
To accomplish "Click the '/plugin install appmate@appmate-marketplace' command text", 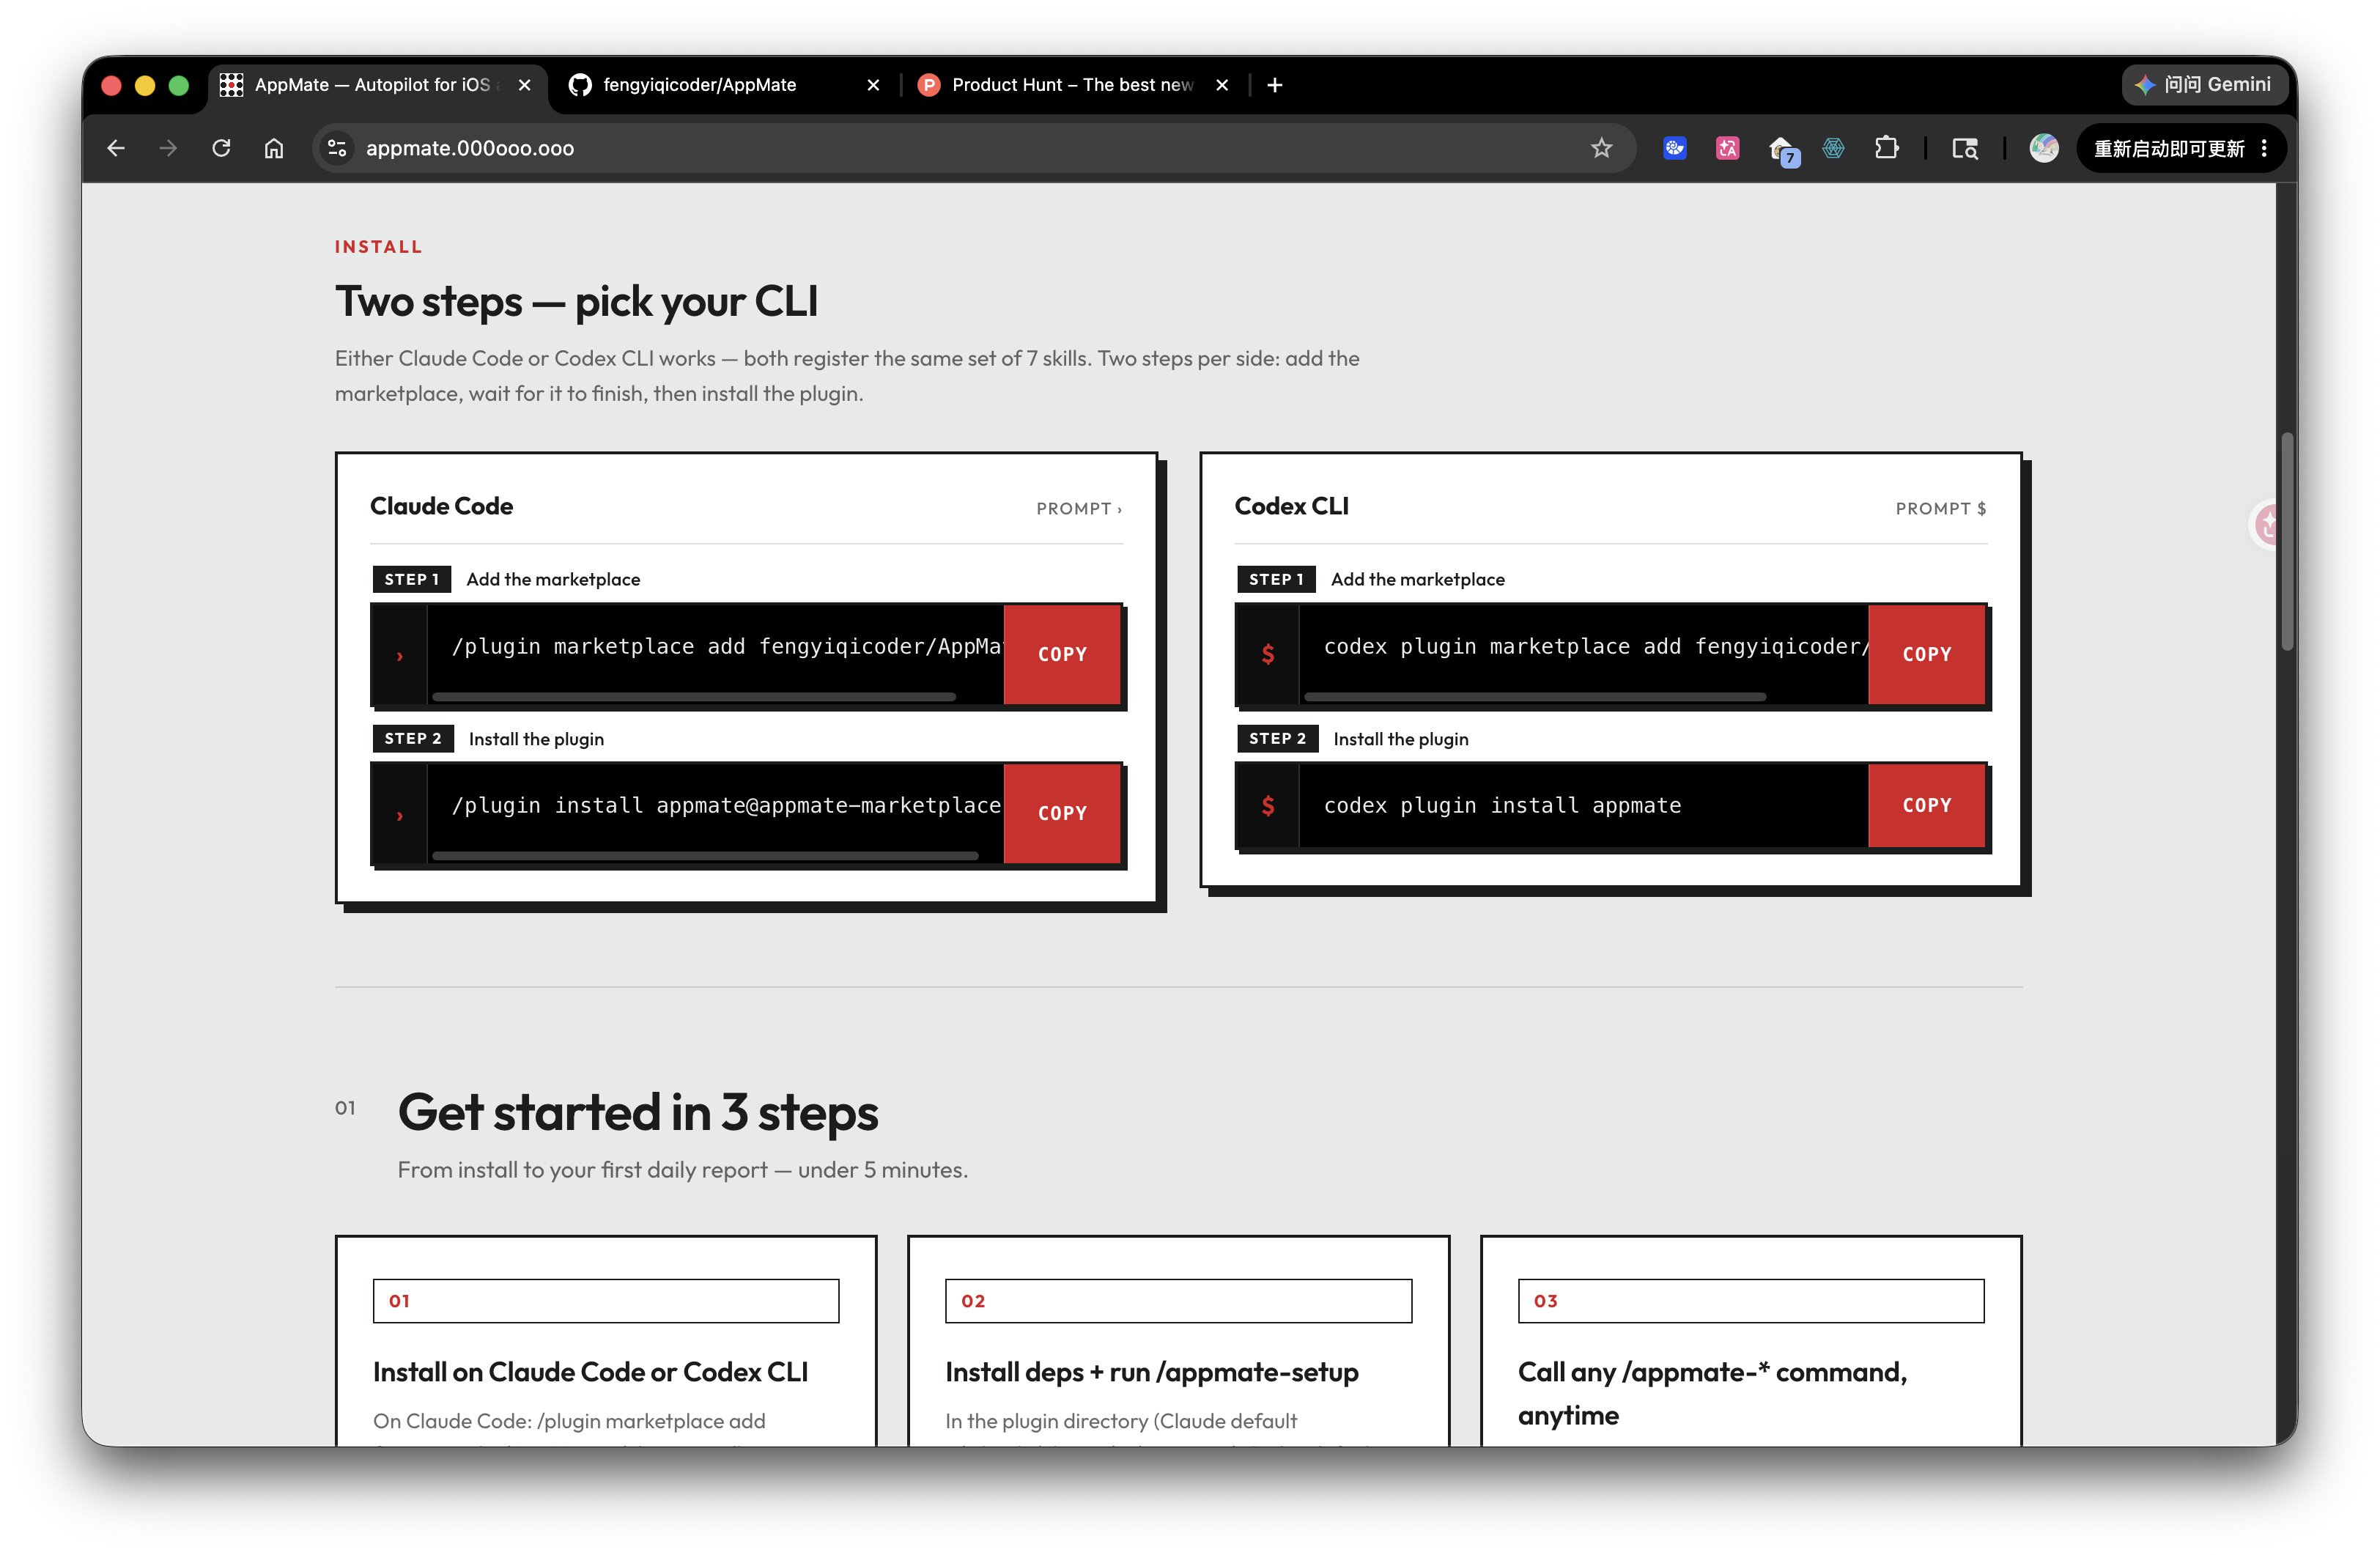I will (726, 805).
